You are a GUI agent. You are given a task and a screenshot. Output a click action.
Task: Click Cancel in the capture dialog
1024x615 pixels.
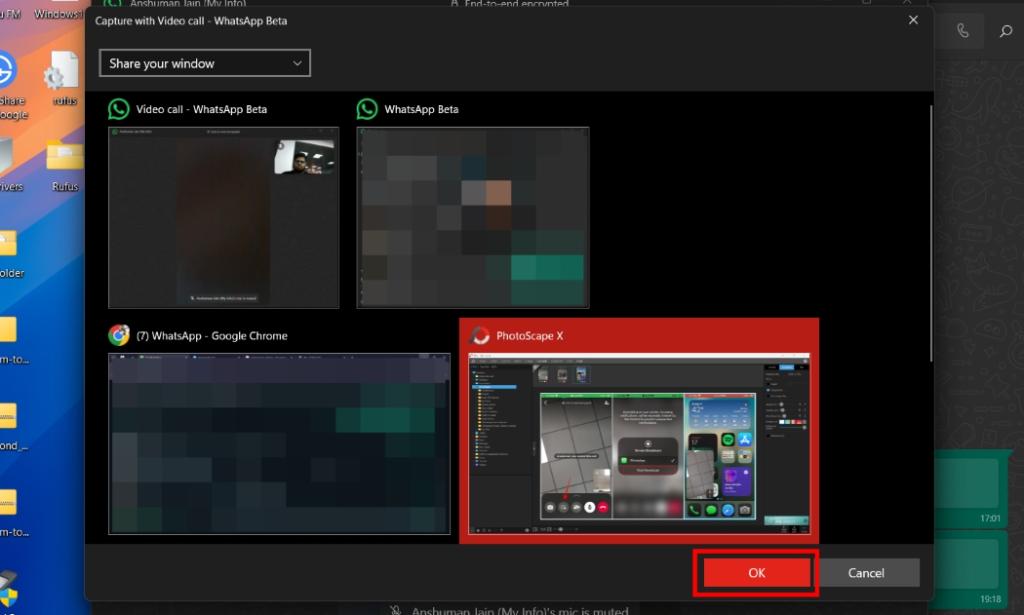click(x=866, y=573)
